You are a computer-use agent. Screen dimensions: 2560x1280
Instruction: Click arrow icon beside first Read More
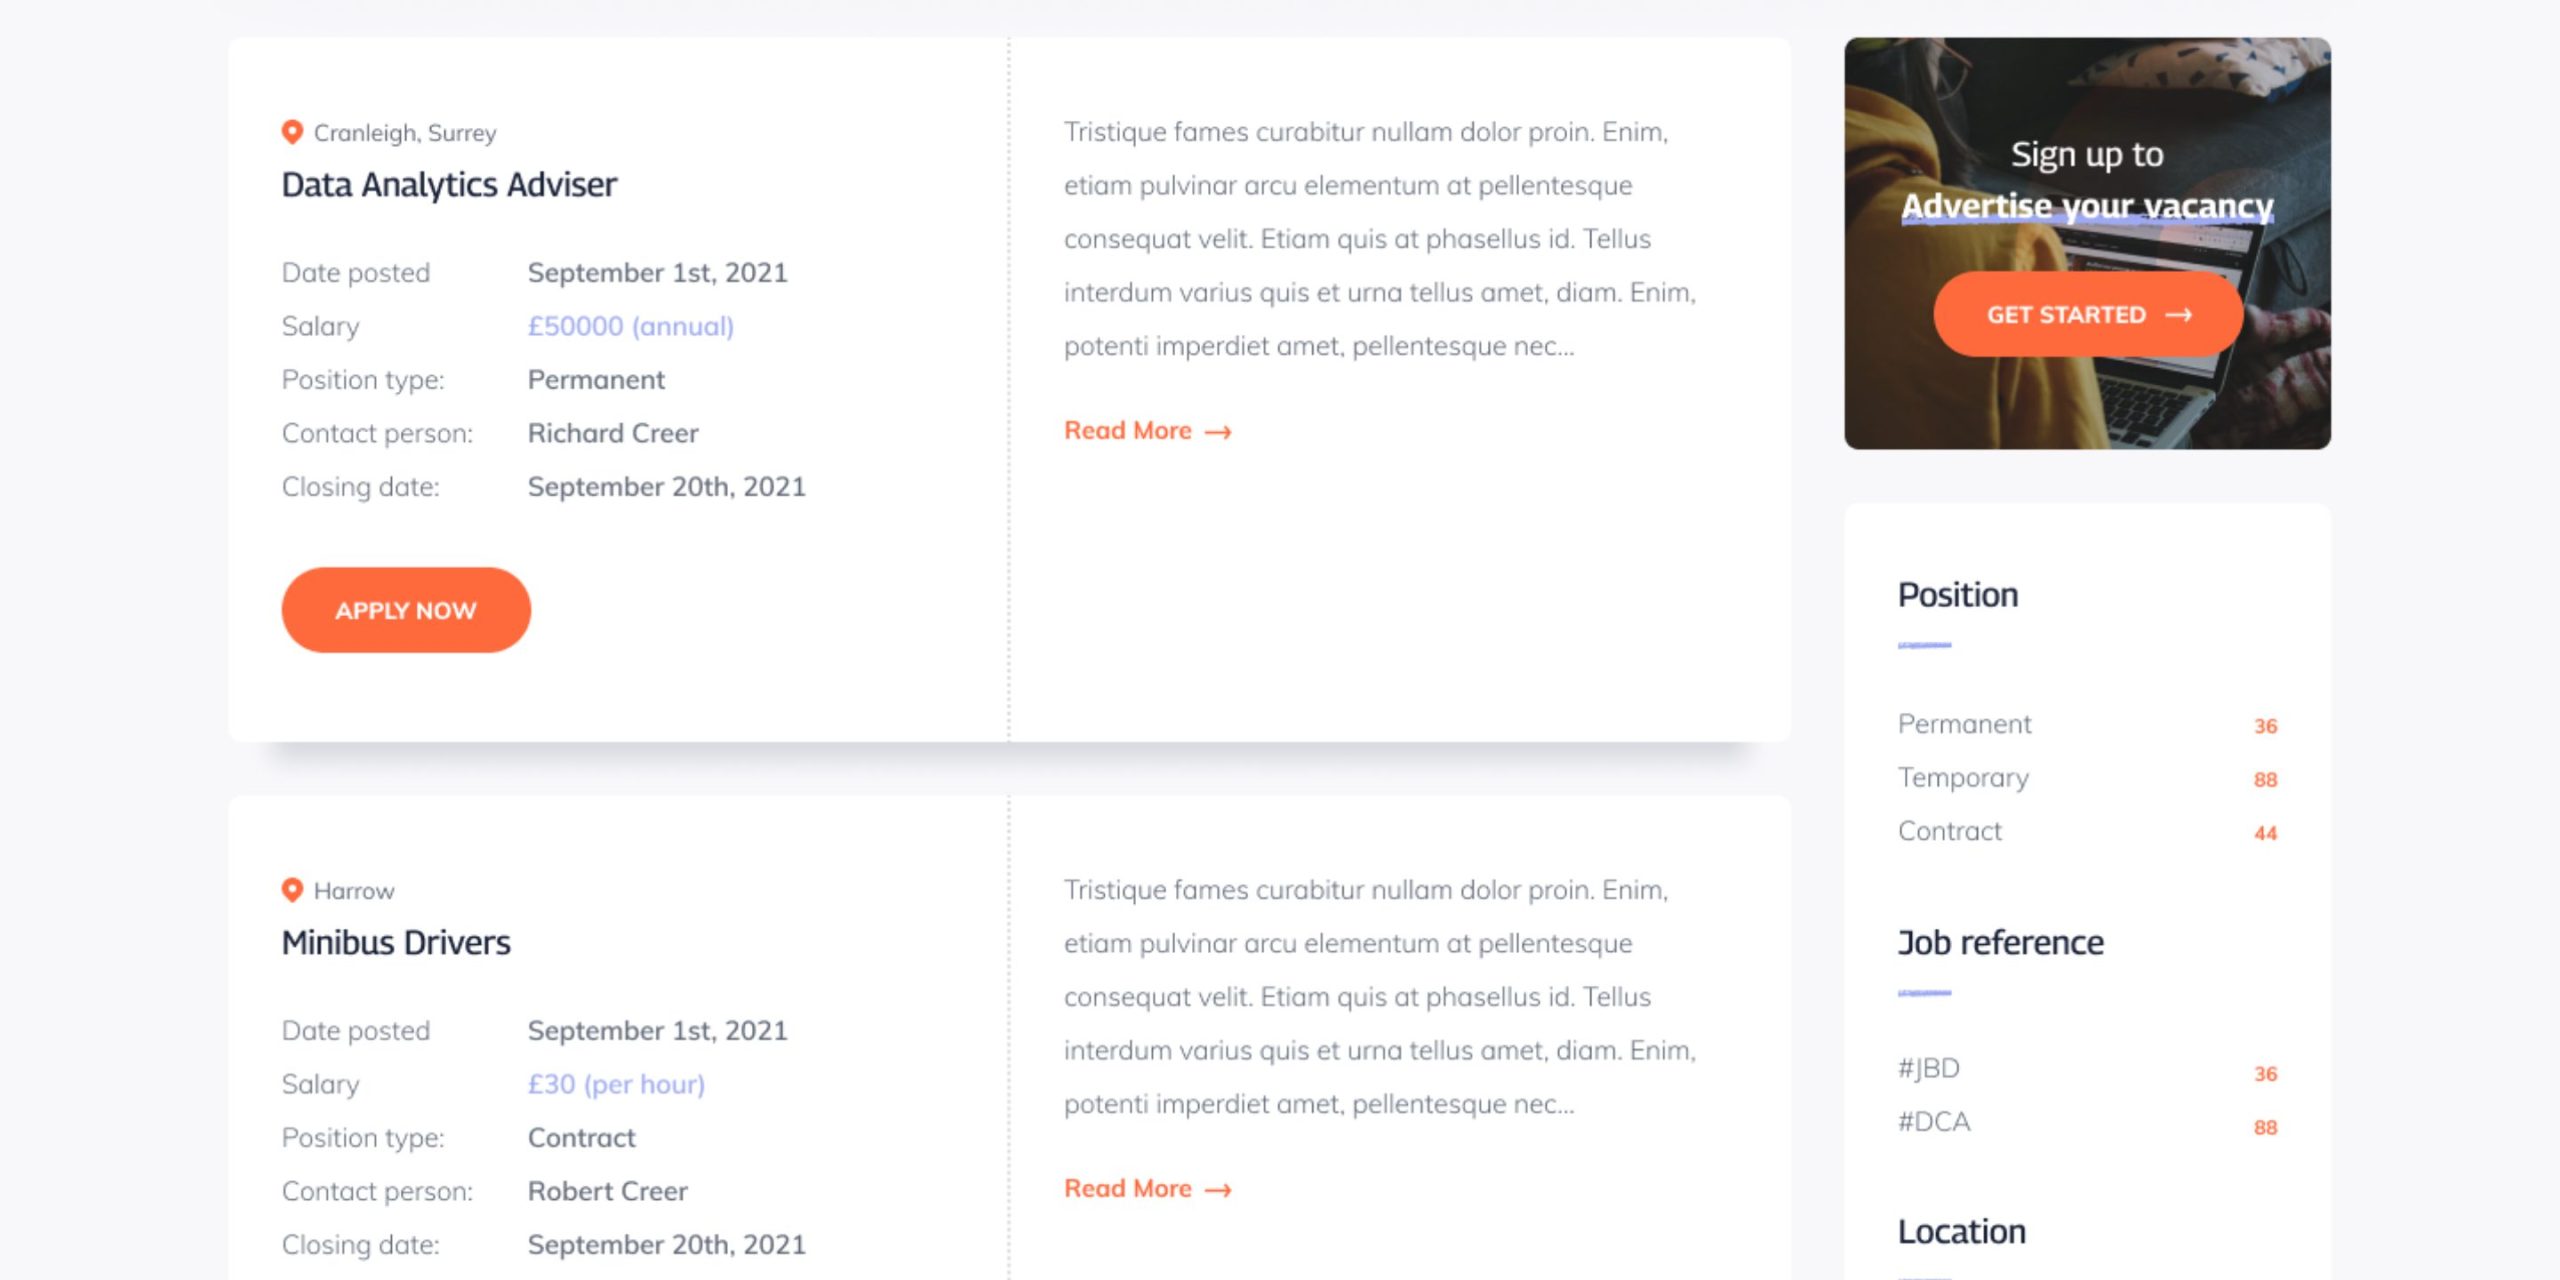coord(1218,432)
